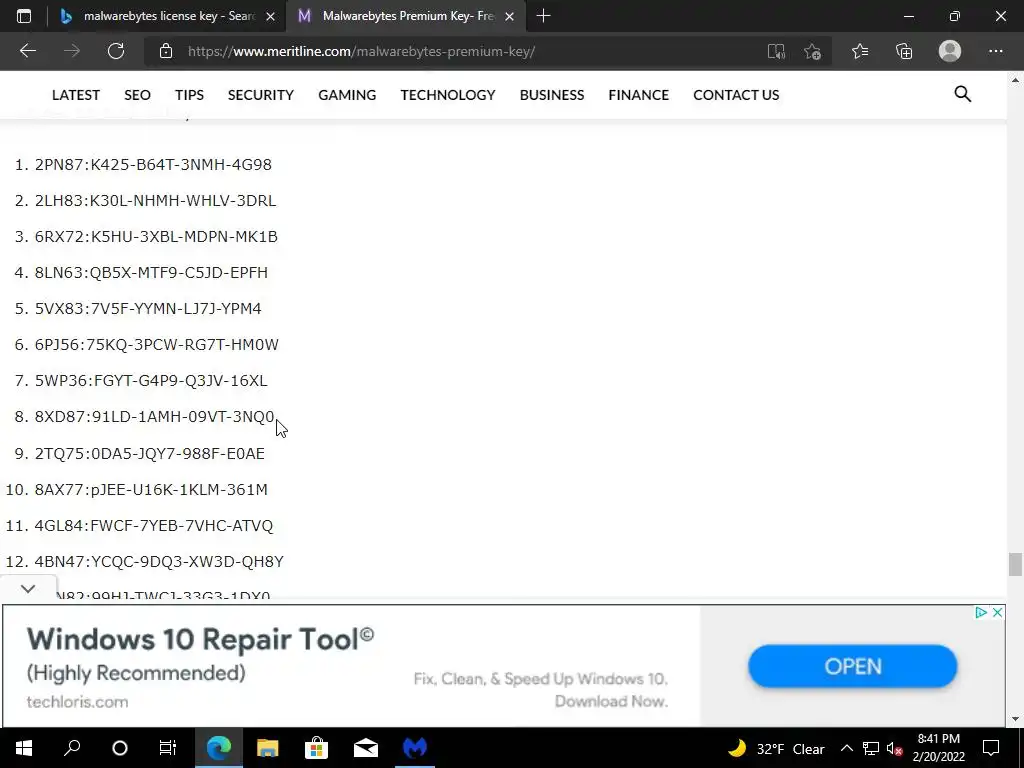
Task: Refresh the current page
Action: (116, 51)
